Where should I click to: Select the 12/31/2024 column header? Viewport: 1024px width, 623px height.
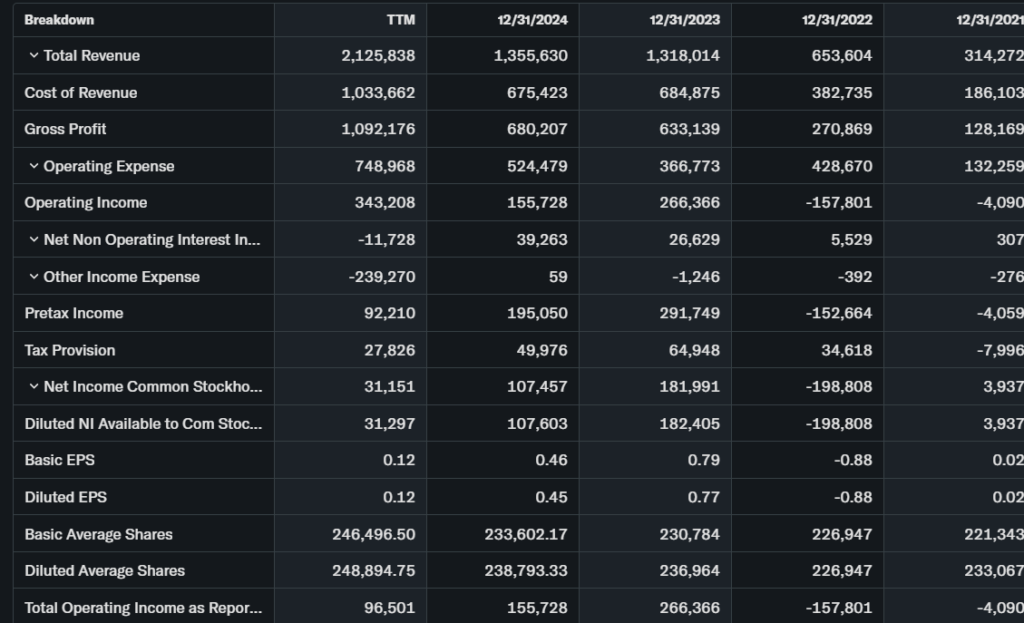point(532,20)
